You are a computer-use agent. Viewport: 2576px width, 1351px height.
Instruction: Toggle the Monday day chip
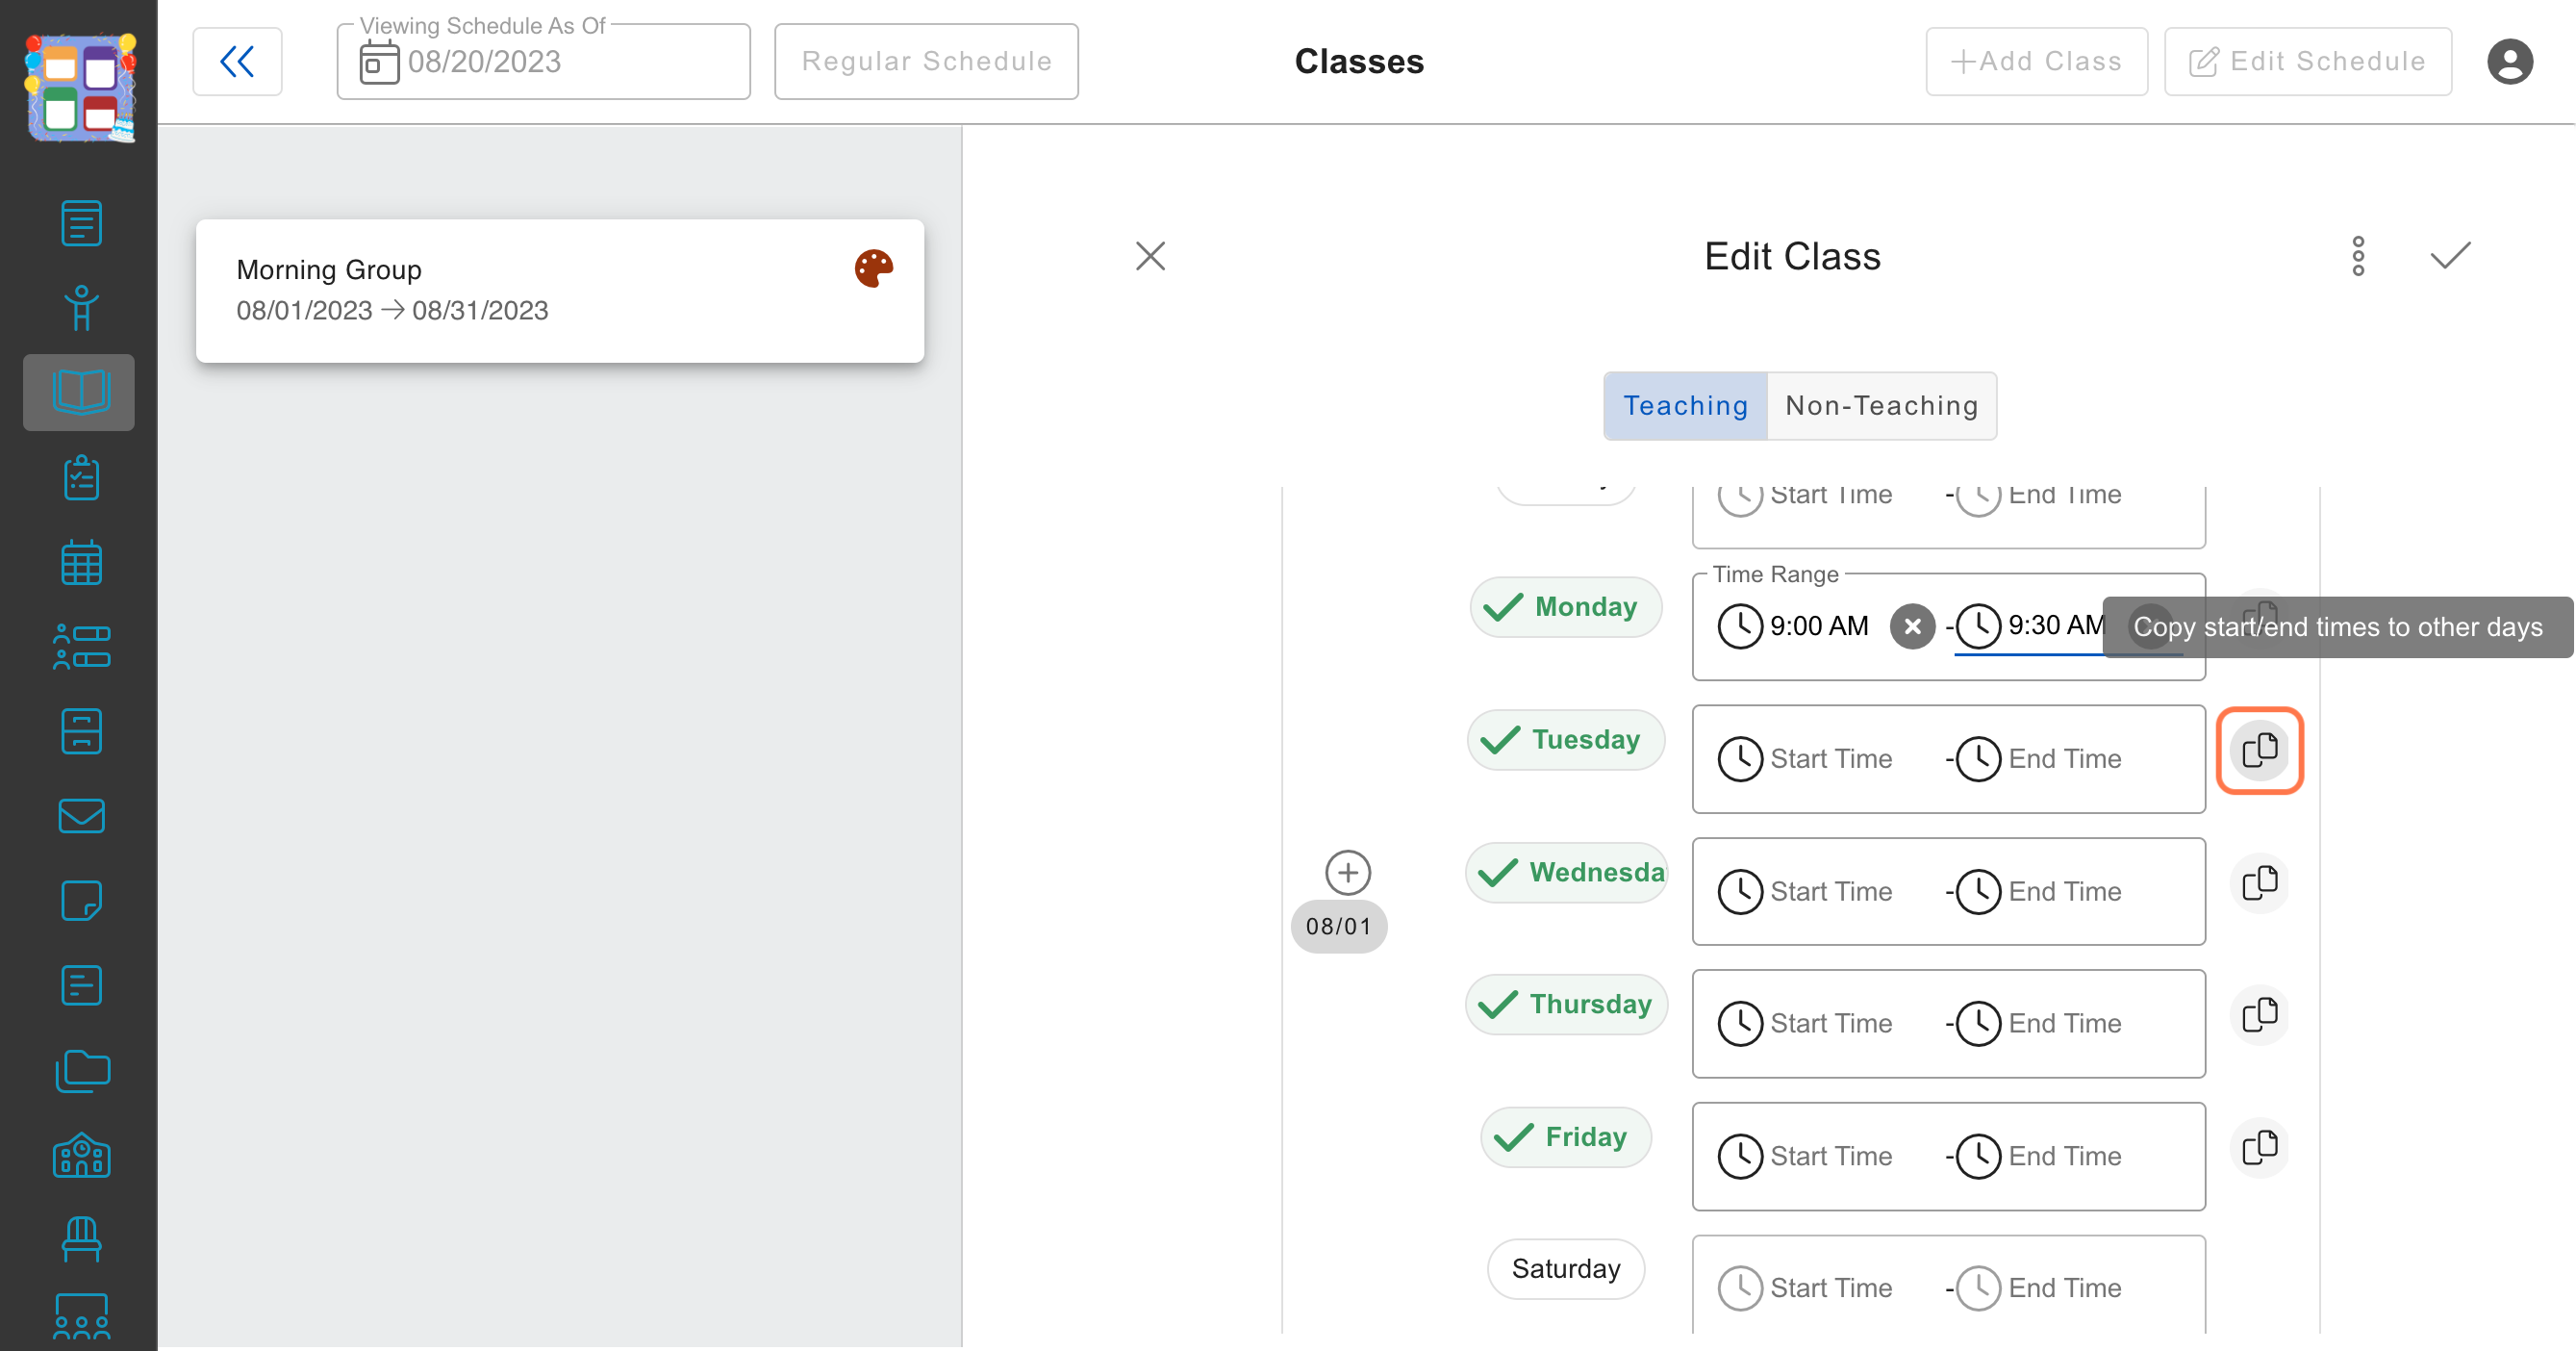point(1565,607)
